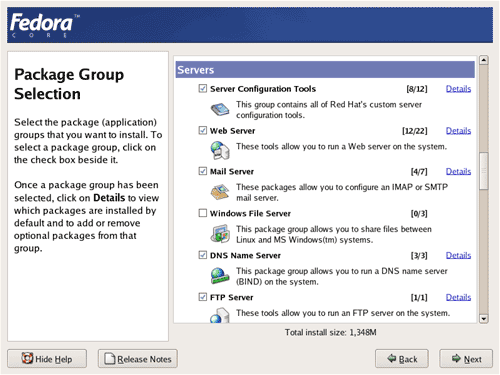Image resolution: width=500 pixels, height=375 pixels.
Task: Open the Release Notes
Action: click(x=138, y=359)
